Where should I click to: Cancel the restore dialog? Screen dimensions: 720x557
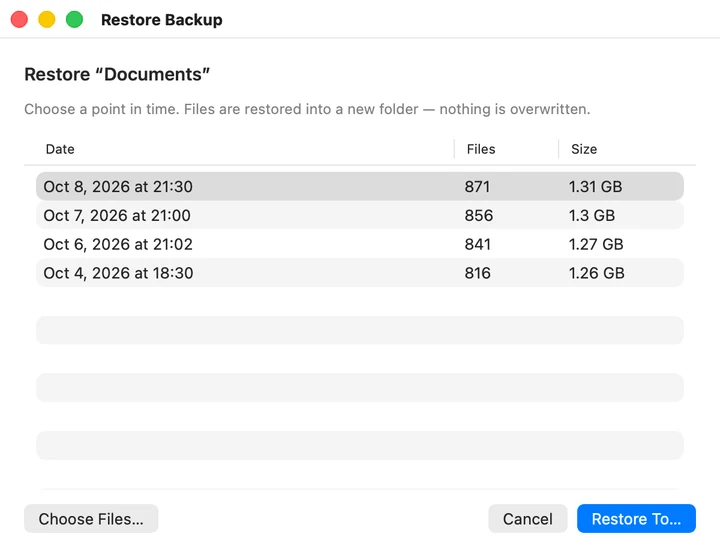[x=528, y=518]
